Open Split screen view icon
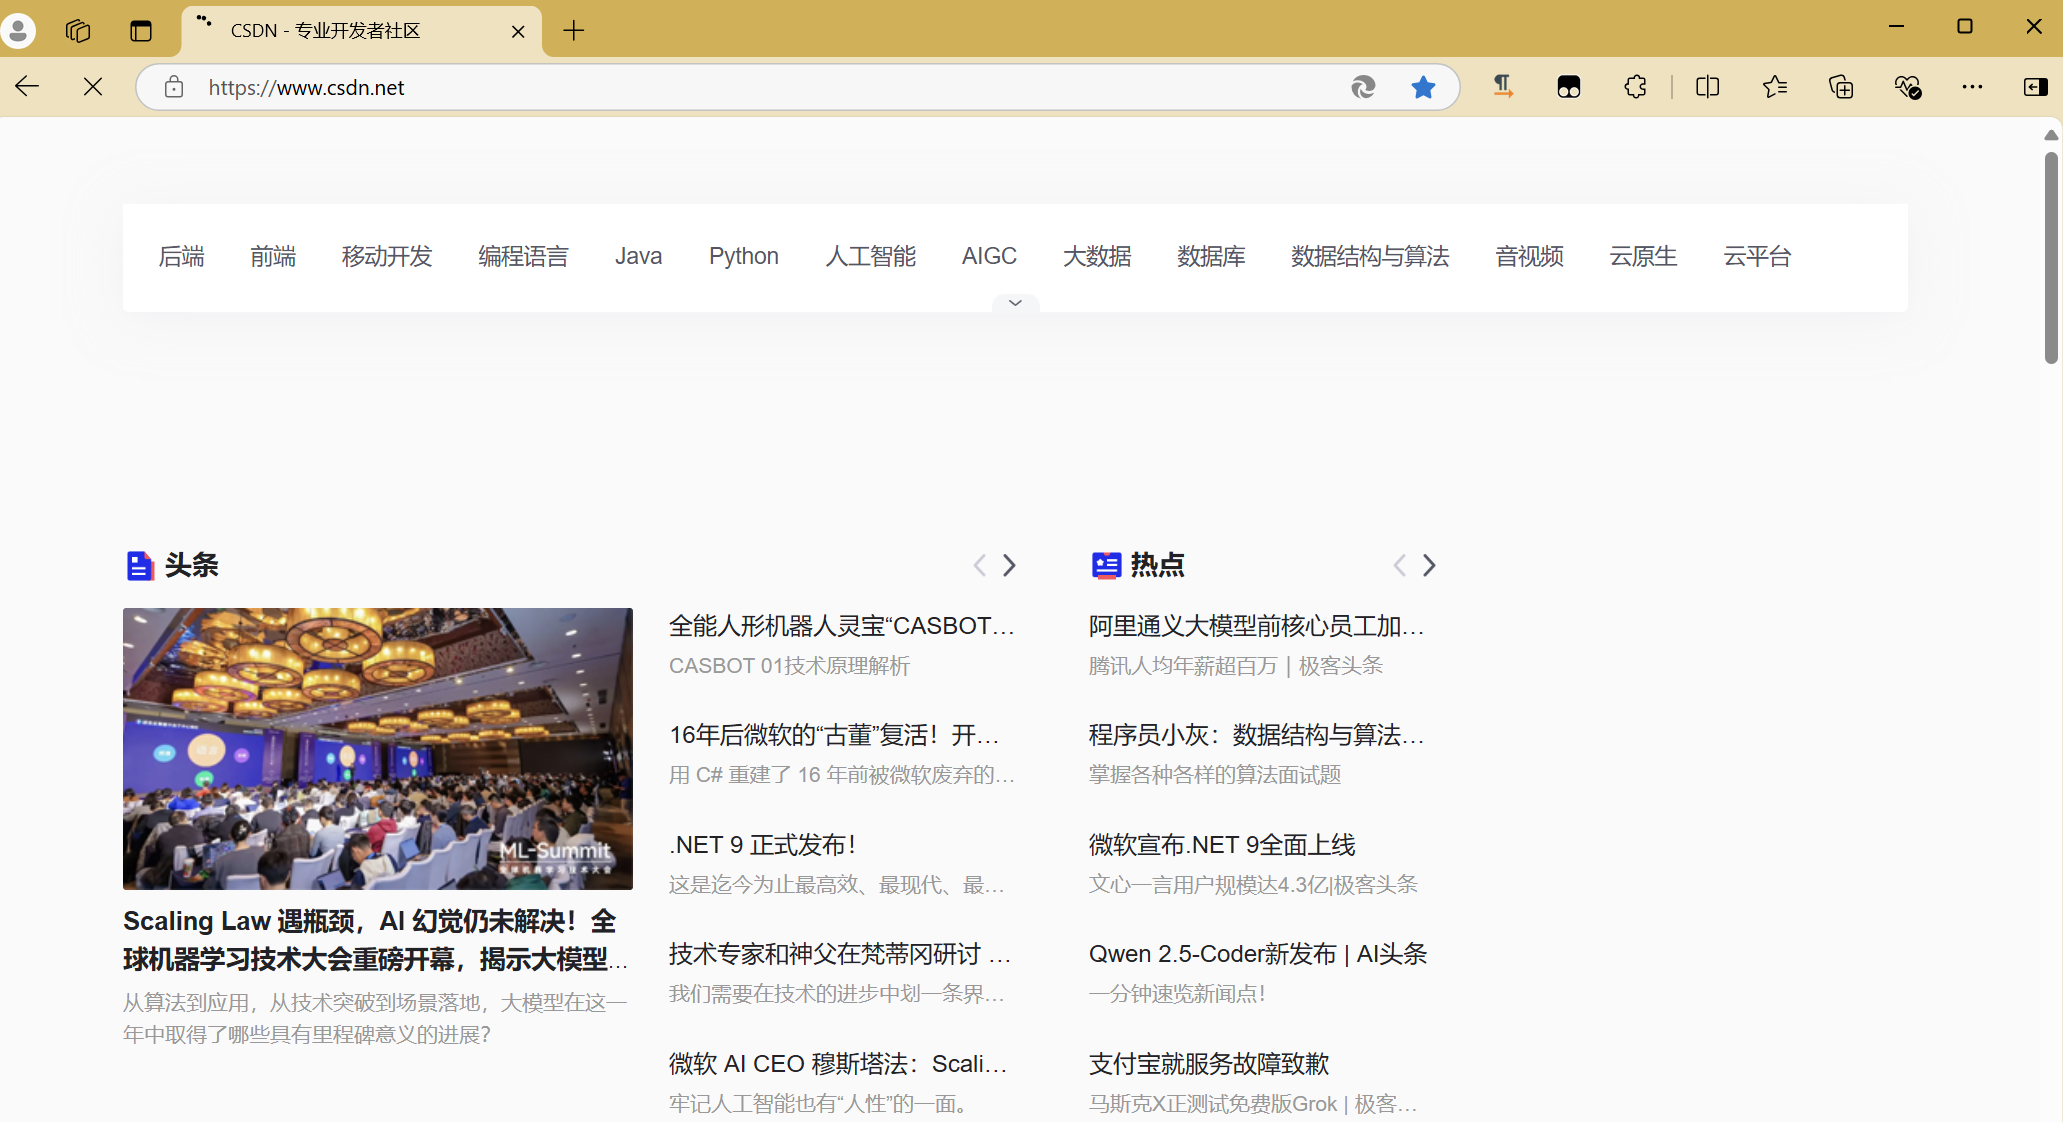Image resolution: width=2063 pixels, height=1122 pixels. 1708,88
